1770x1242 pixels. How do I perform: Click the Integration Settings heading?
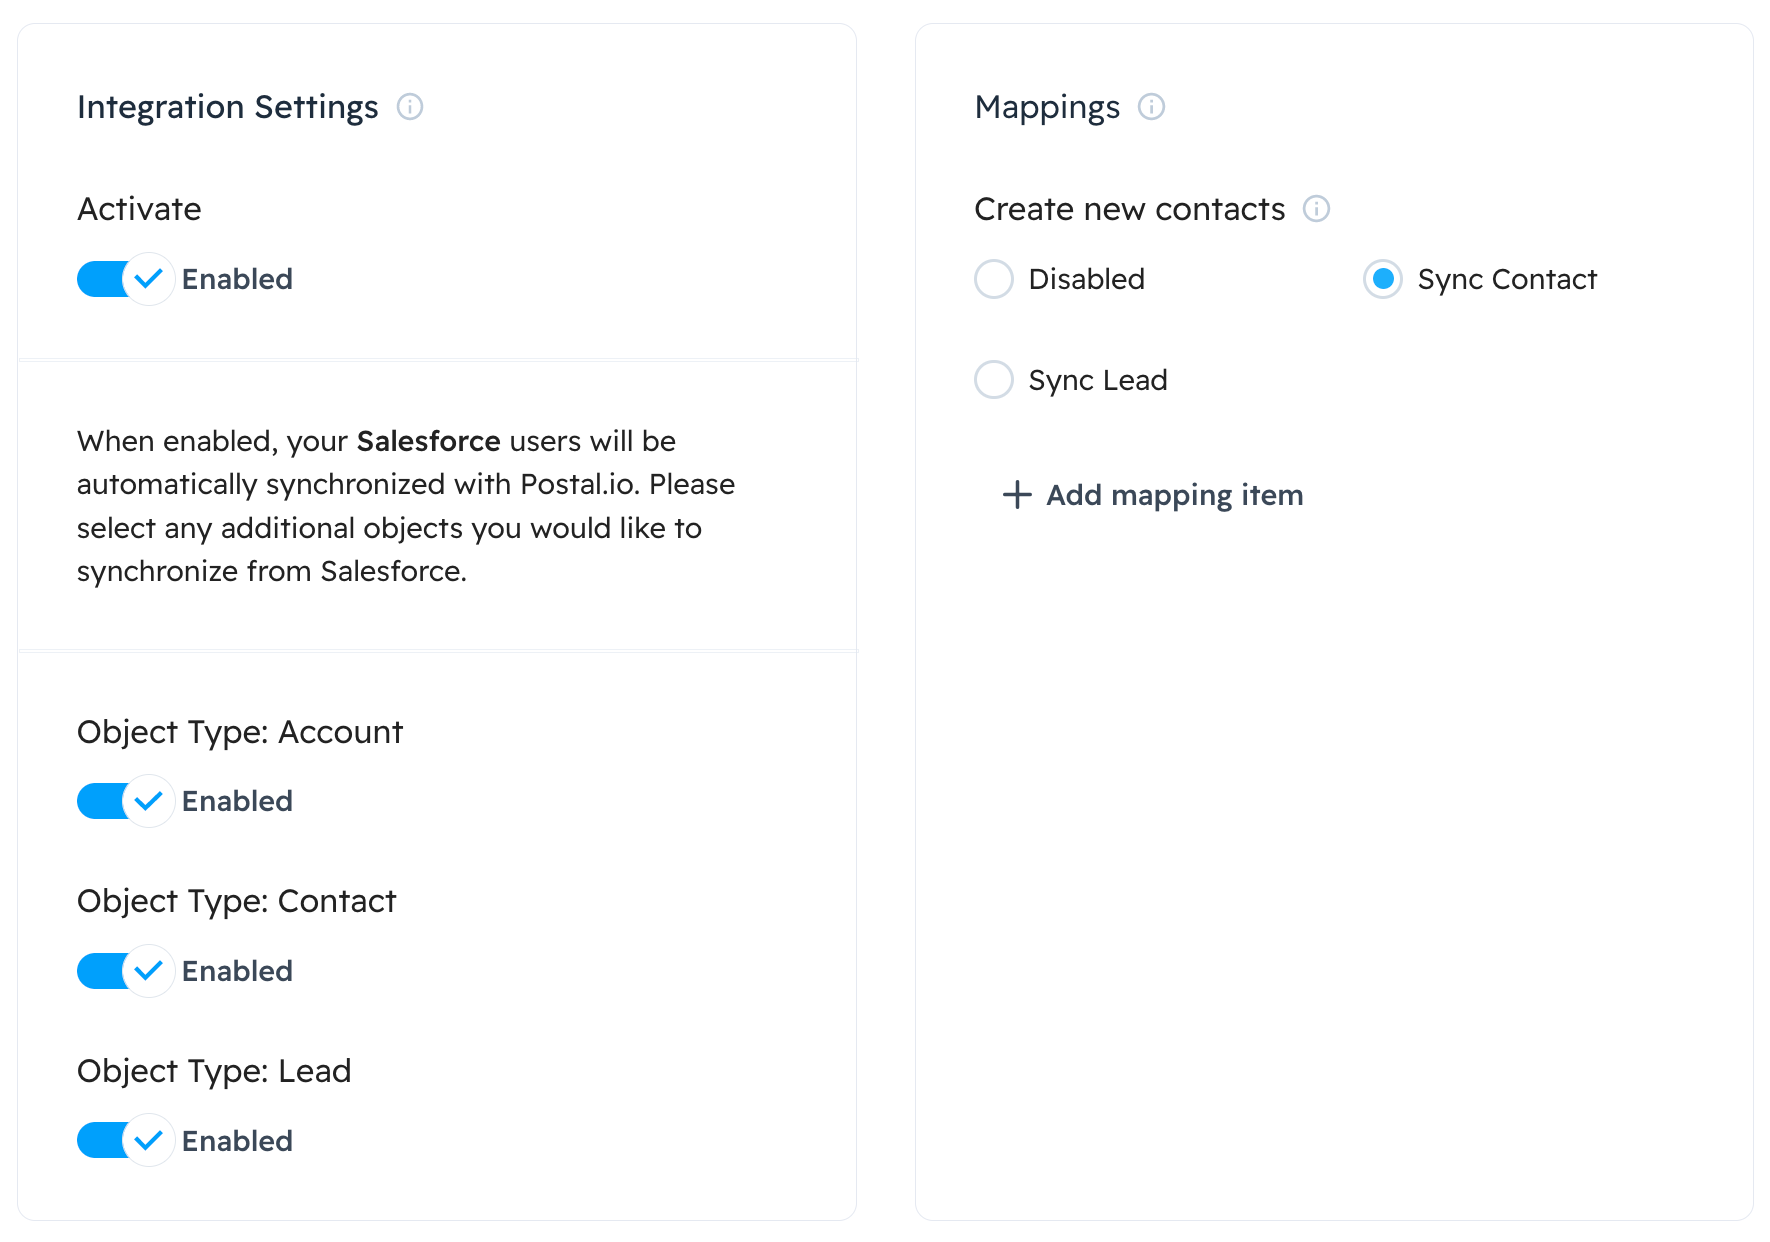pos(228,107)
